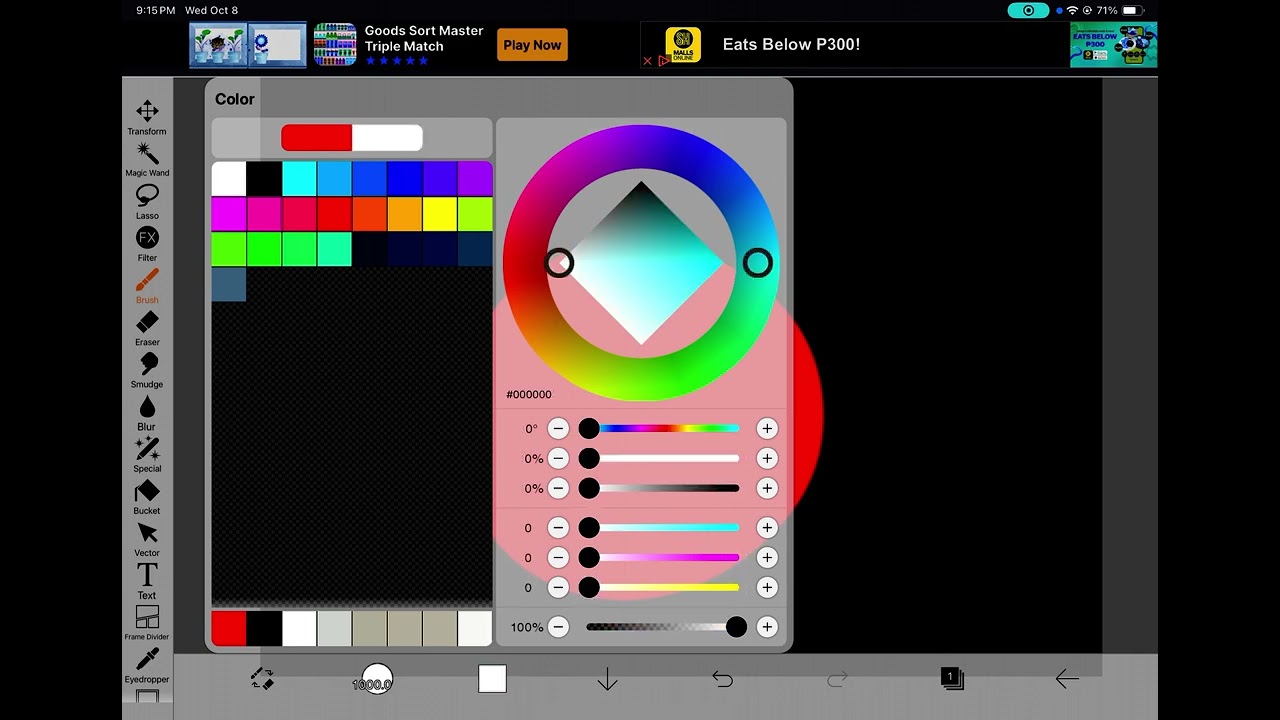1280x720 pixels.
Task: Tap the white color square in bottom bar
Action: coord(492,679)
